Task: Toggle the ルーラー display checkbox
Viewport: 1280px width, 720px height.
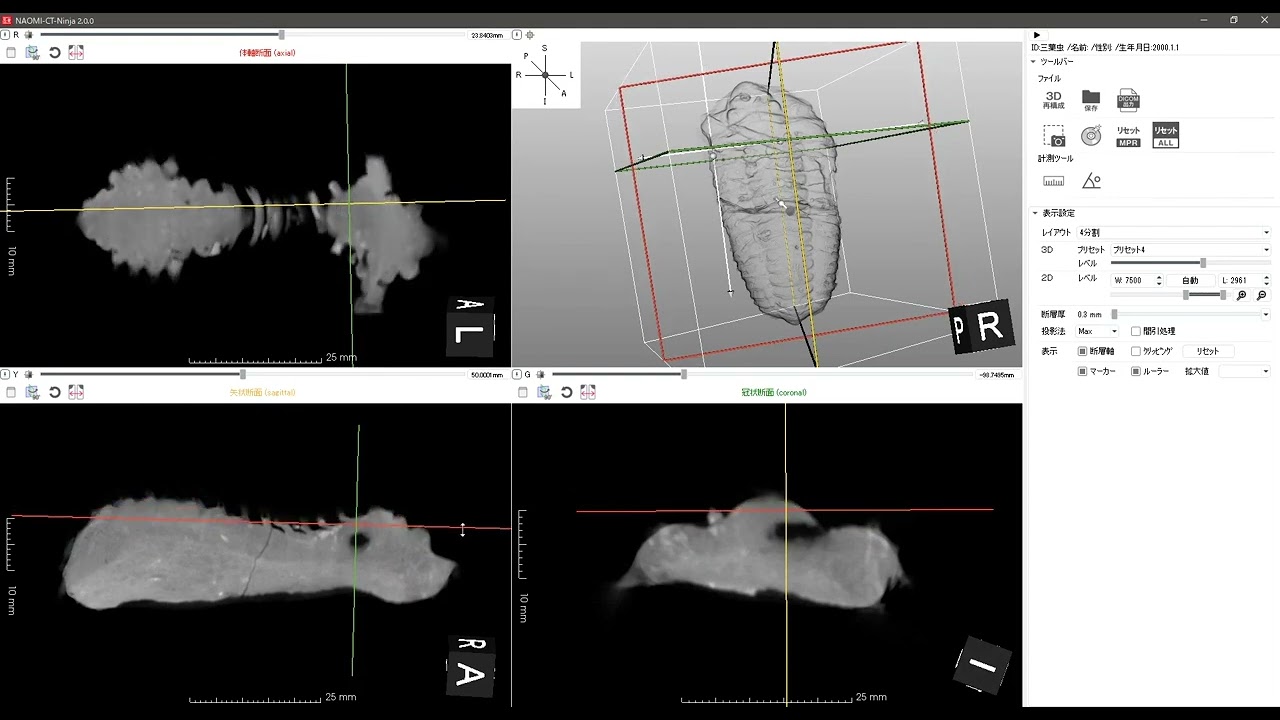Action: click(1136, 371)
